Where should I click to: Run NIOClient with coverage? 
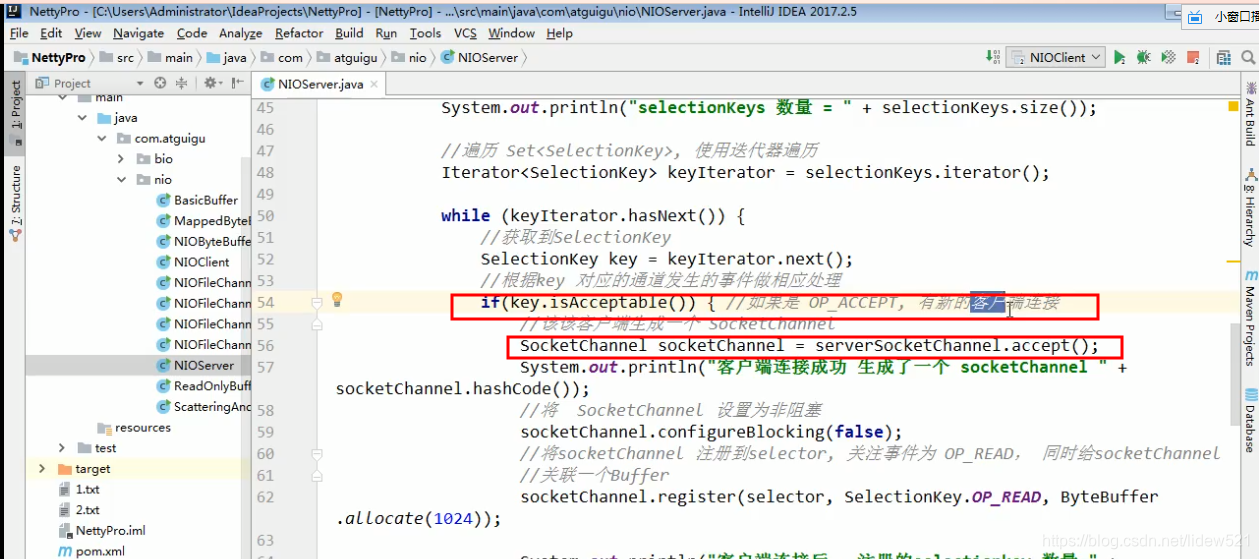tap(1167, 58)
